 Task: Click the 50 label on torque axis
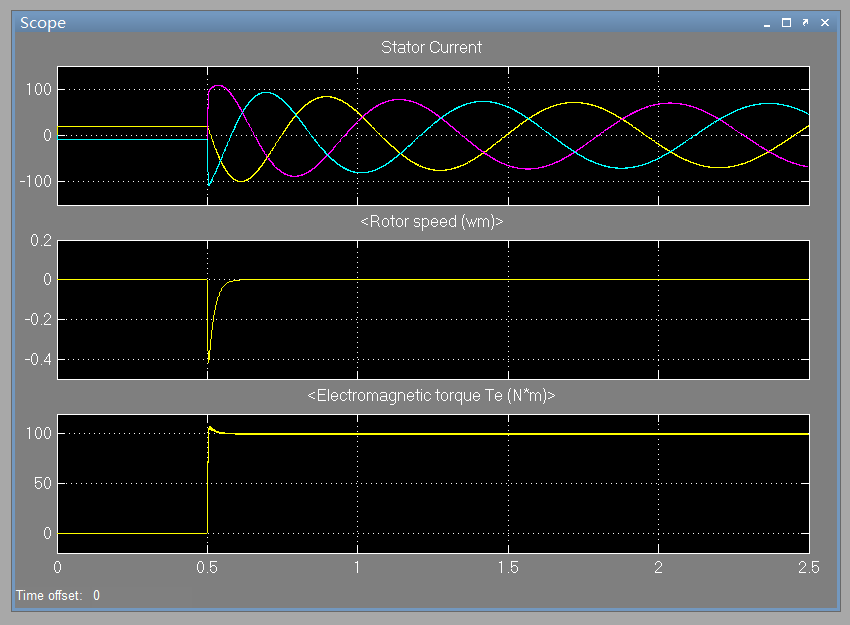tap(42, 483)
